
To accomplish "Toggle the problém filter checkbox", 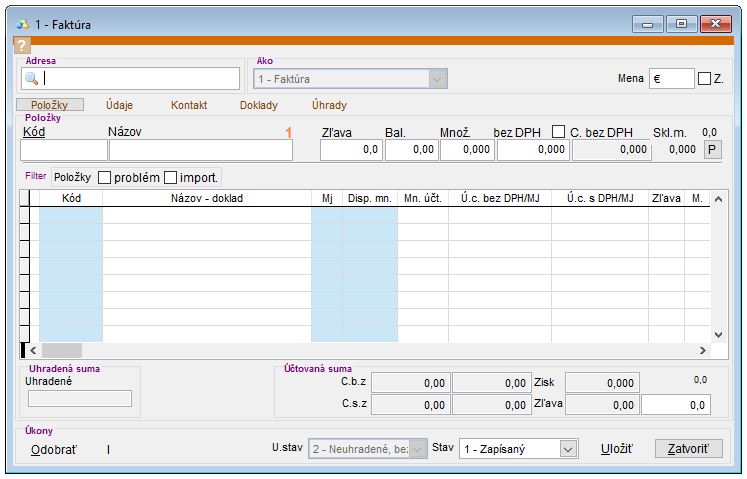I will click(105, 177).
